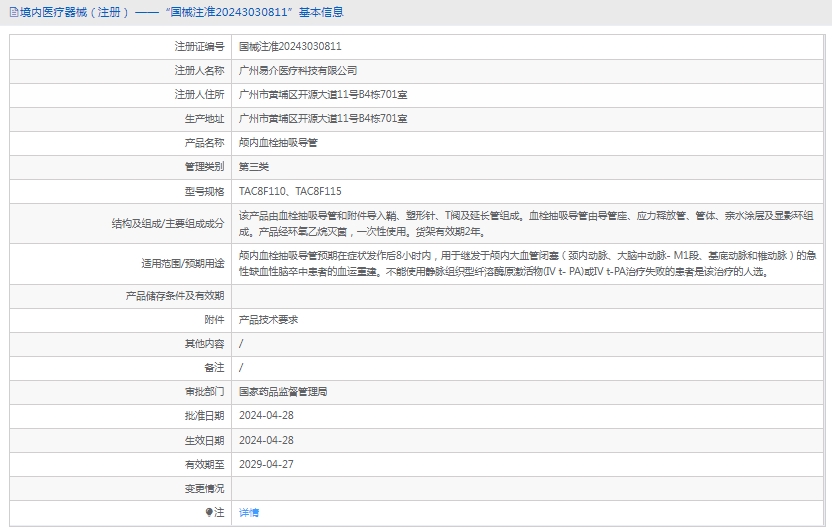
Task: Select product name 颅内血栓抽吸导管
Action: tap(278, 143)
